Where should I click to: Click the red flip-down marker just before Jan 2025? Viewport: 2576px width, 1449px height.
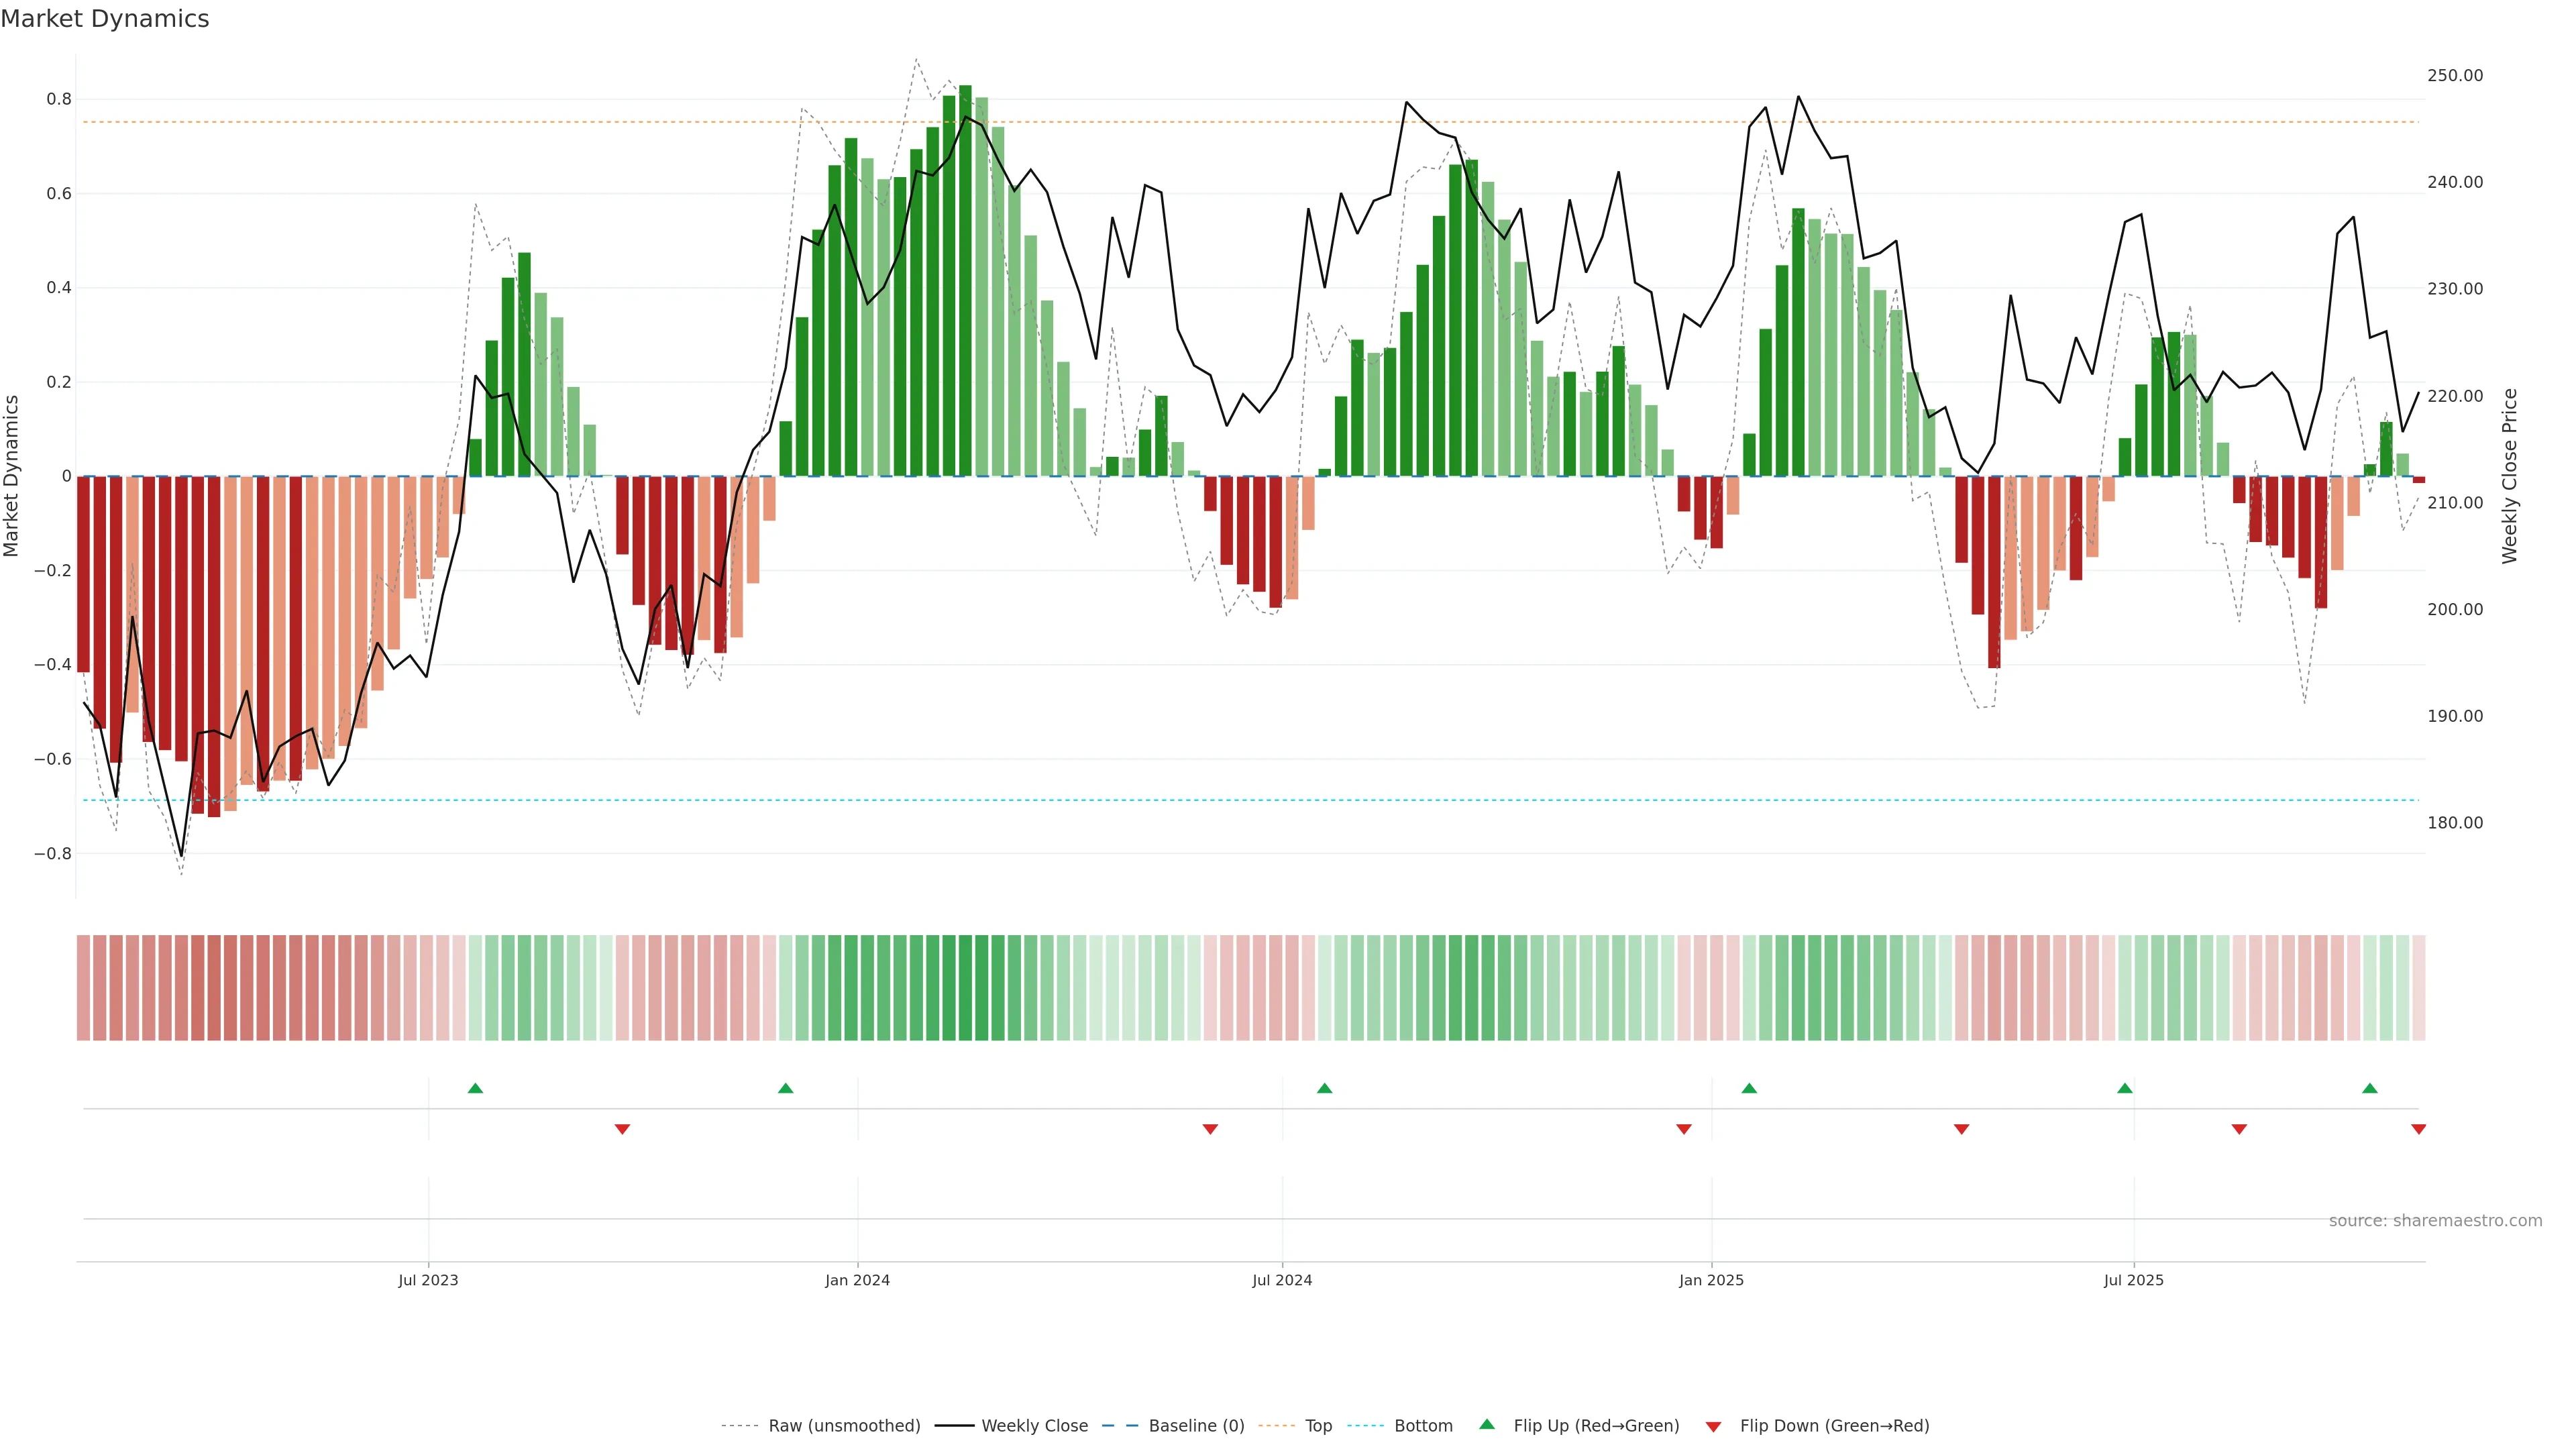1684,1129
